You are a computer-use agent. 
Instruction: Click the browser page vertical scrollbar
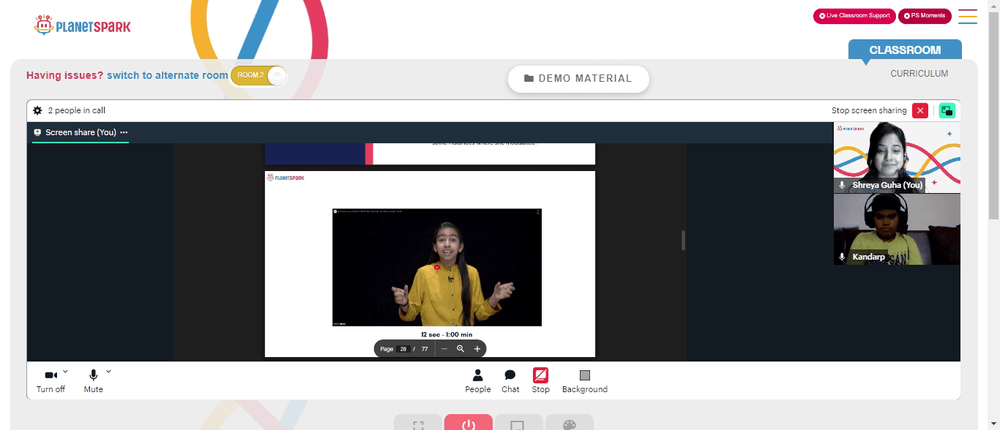[x=994, y=115]
